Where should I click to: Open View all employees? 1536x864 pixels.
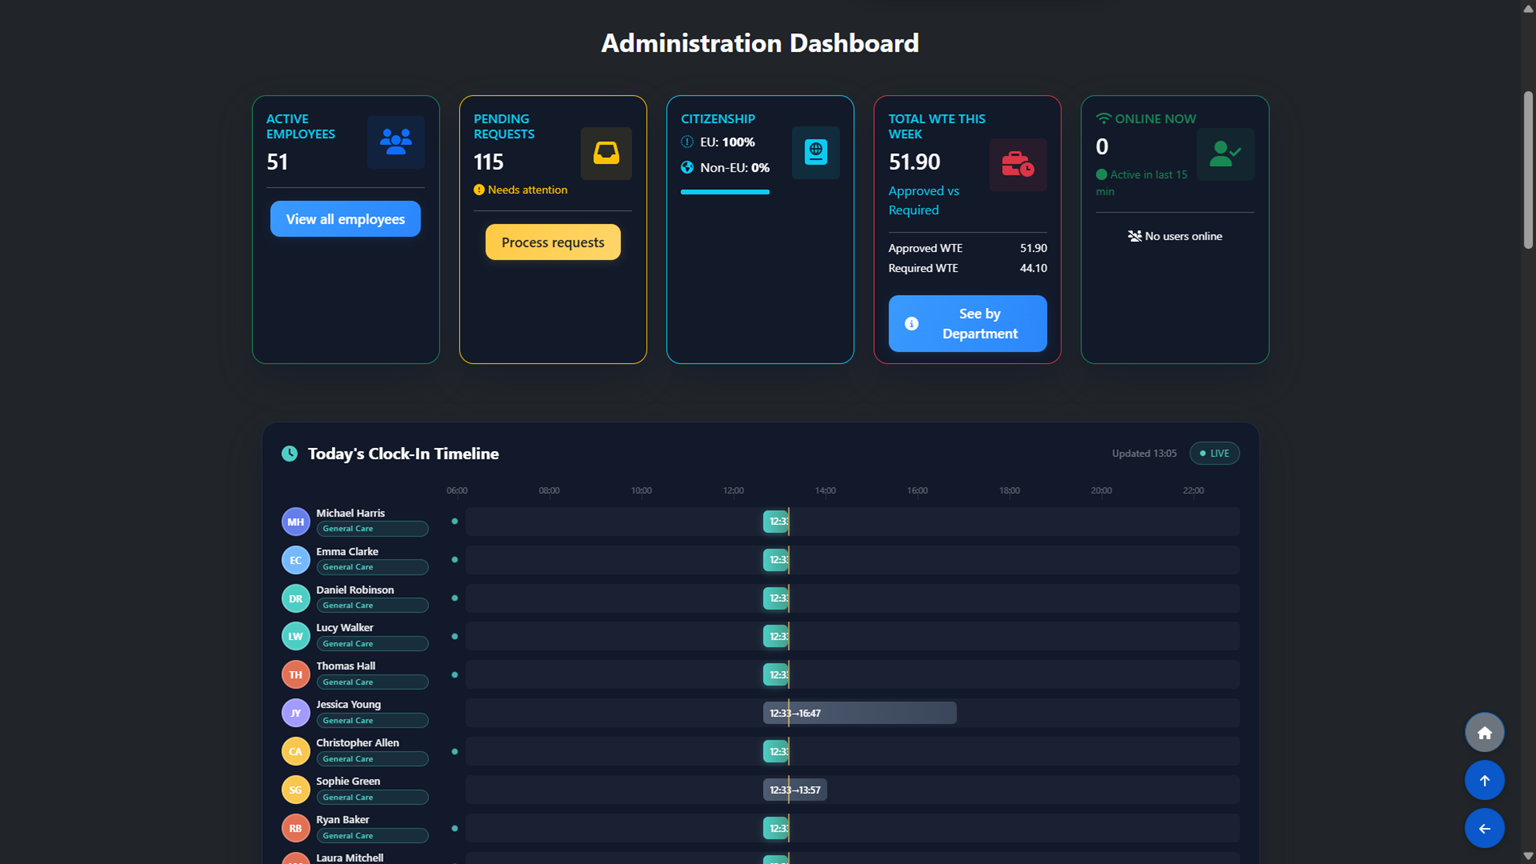(345, 219)
